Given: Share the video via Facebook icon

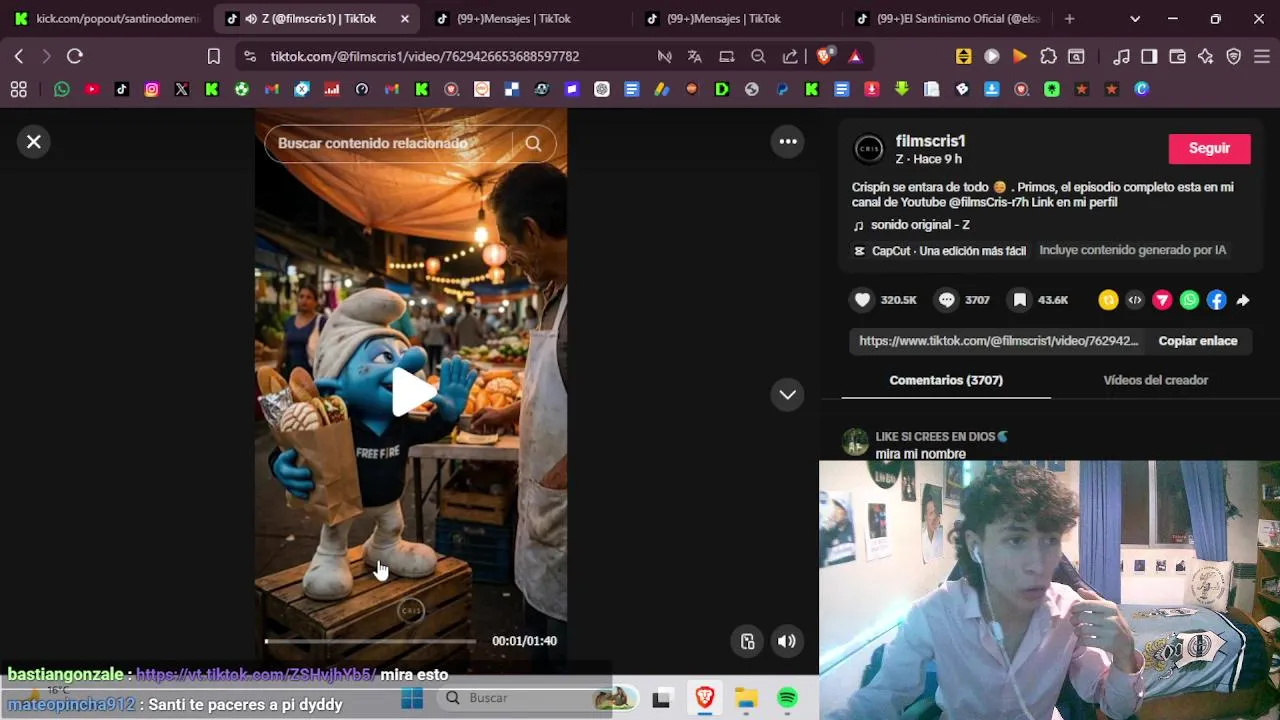Looking at the screenshot, I should pos(1216,300).
